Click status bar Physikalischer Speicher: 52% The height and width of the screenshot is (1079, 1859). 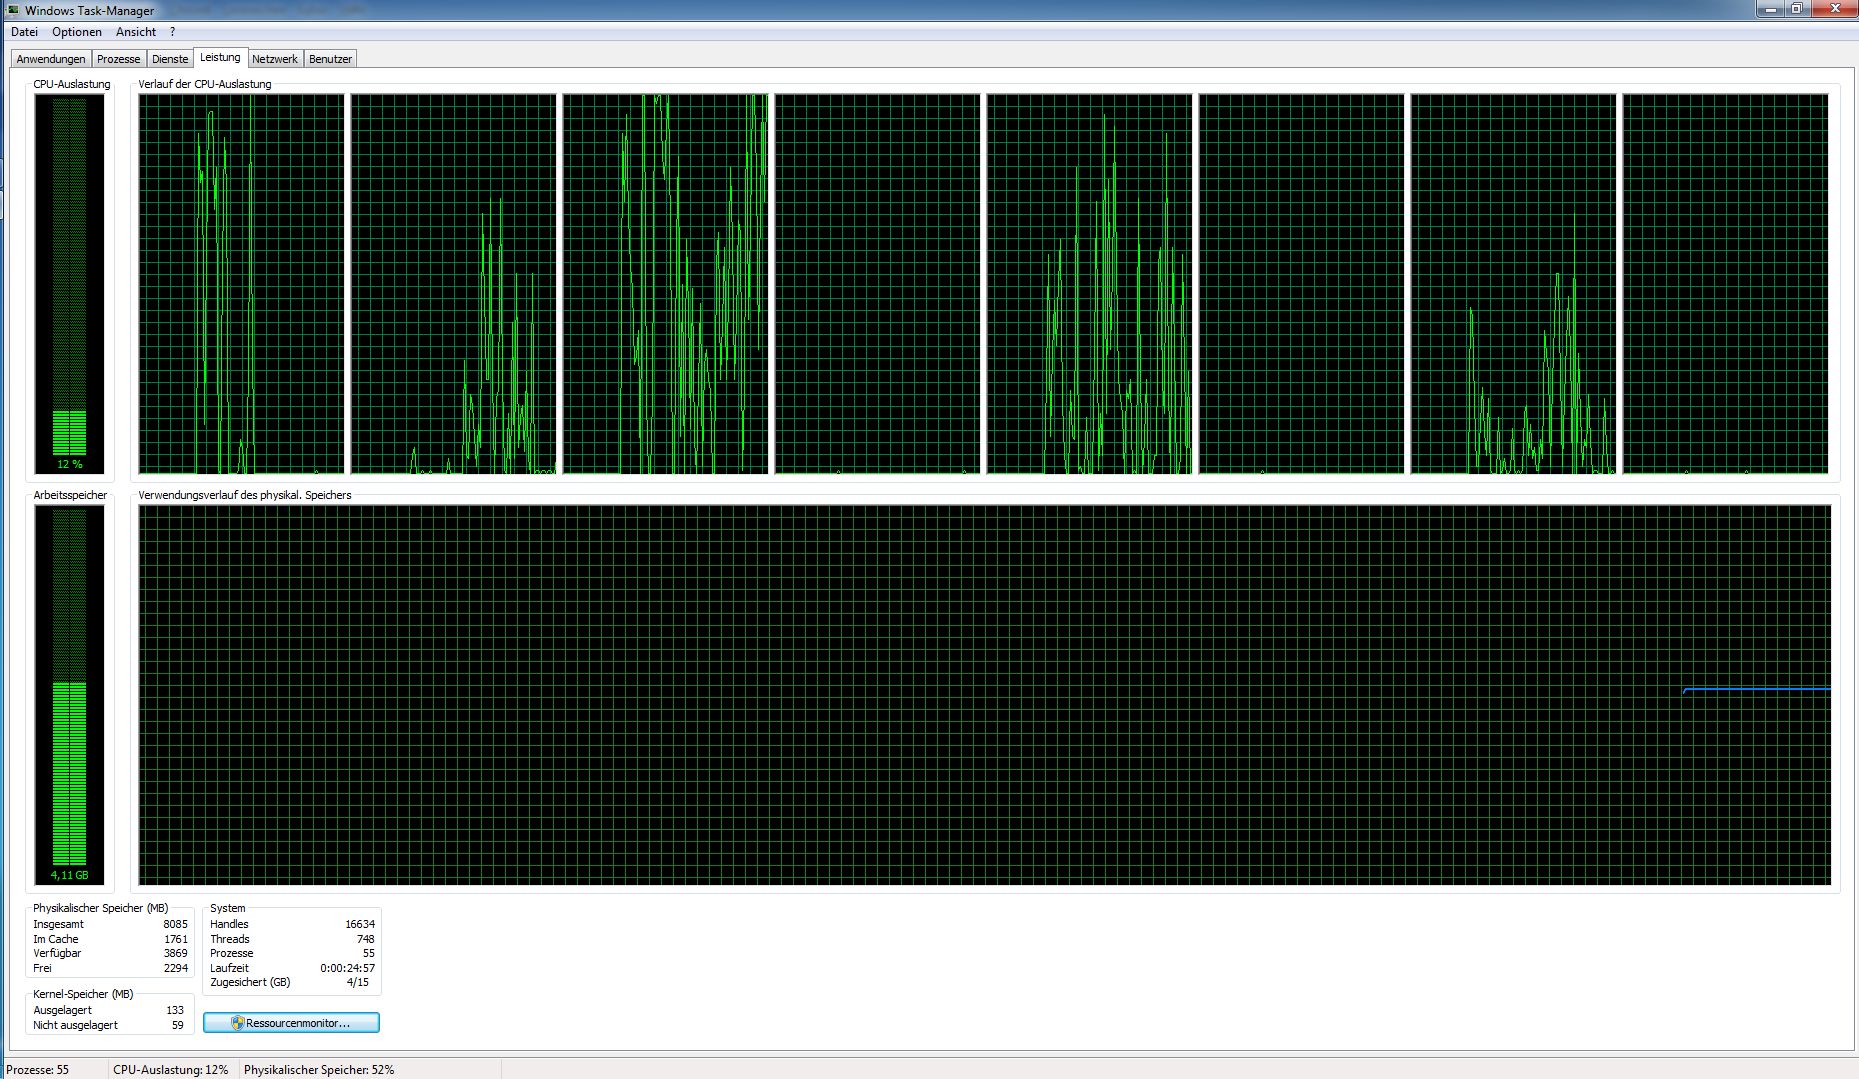(319, 1070)
